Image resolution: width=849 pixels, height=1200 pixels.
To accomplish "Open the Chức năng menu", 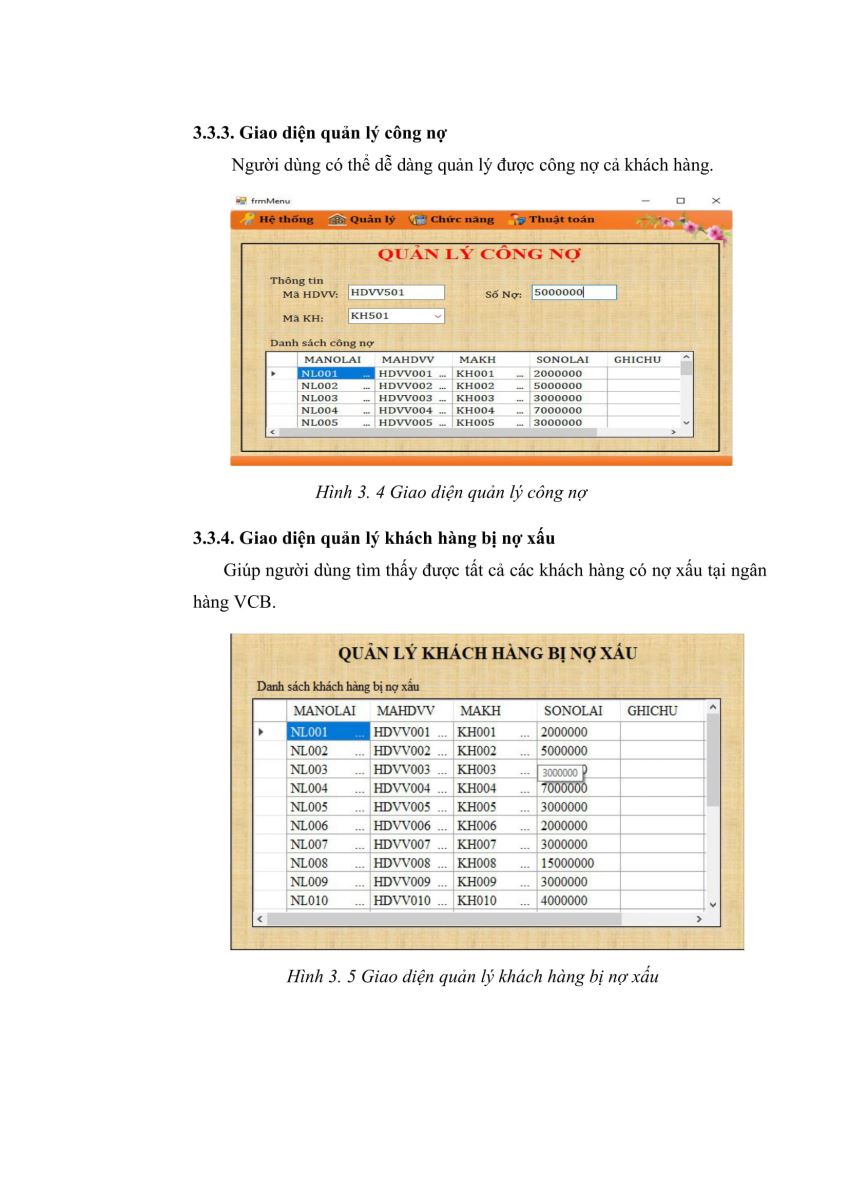I will coord(452,220).
